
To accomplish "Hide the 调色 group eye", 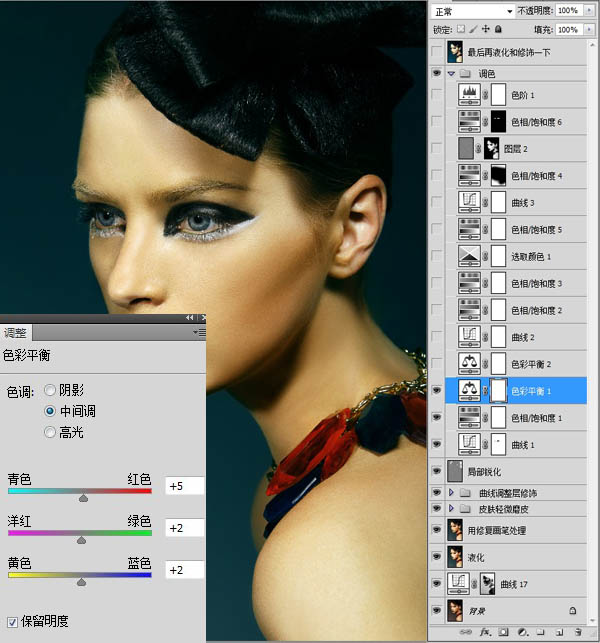I will (436, 73).
